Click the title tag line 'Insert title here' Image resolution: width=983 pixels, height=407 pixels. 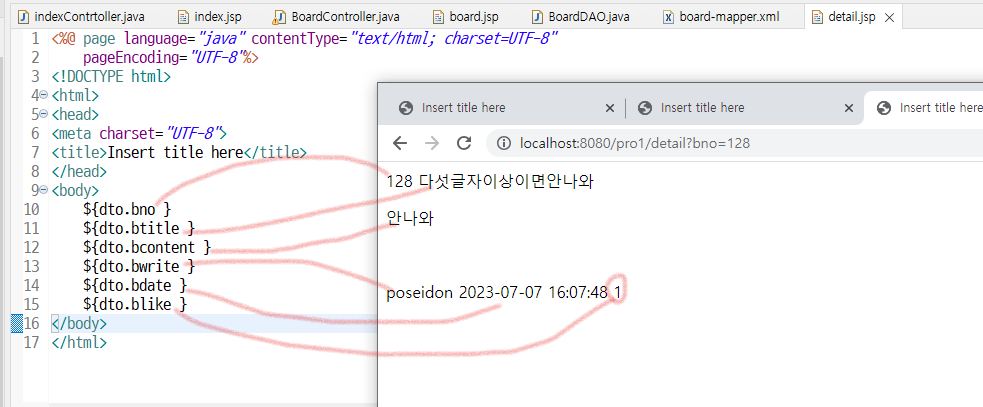(179, 152)
